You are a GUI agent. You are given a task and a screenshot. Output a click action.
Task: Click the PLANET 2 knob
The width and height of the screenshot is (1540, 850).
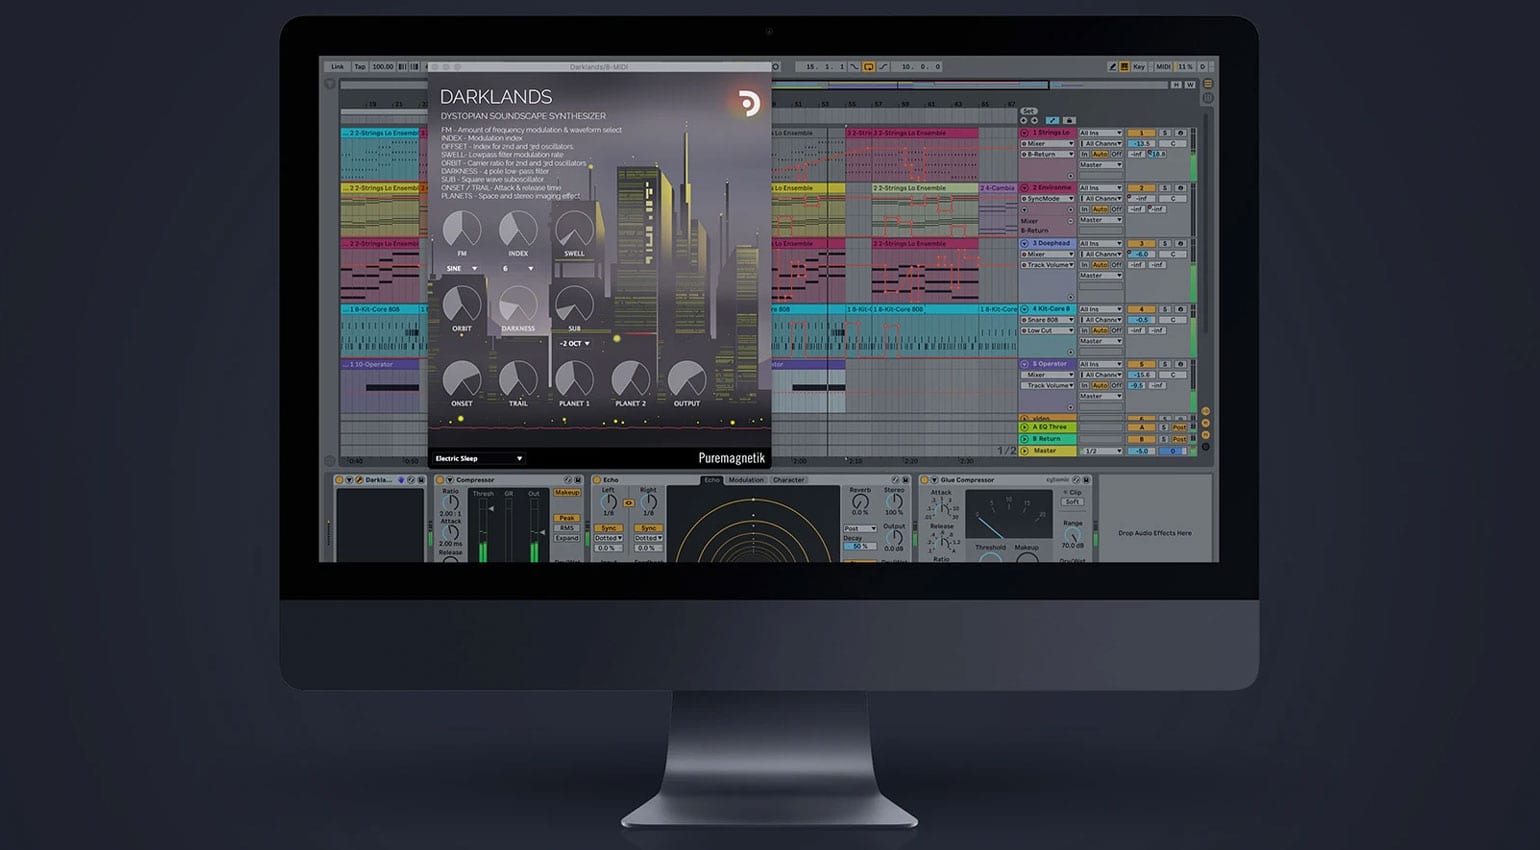[630, 380]
